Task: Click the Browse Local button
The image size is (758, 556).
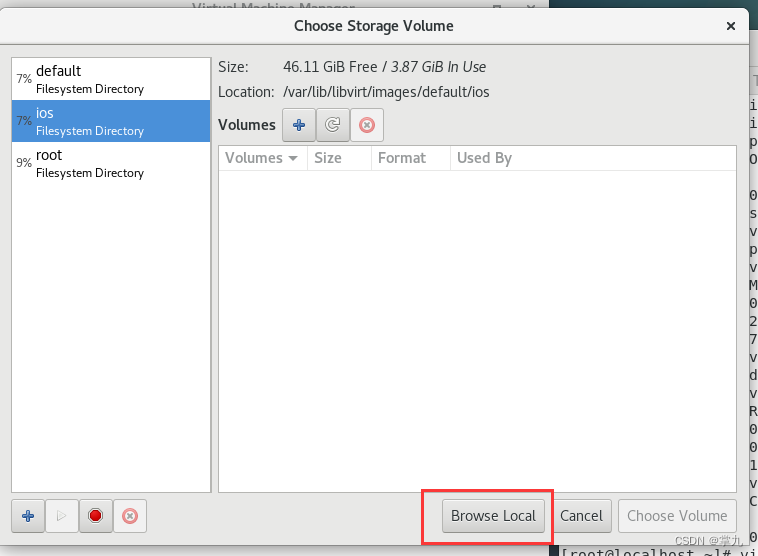Action: click(x=493, y=516)
